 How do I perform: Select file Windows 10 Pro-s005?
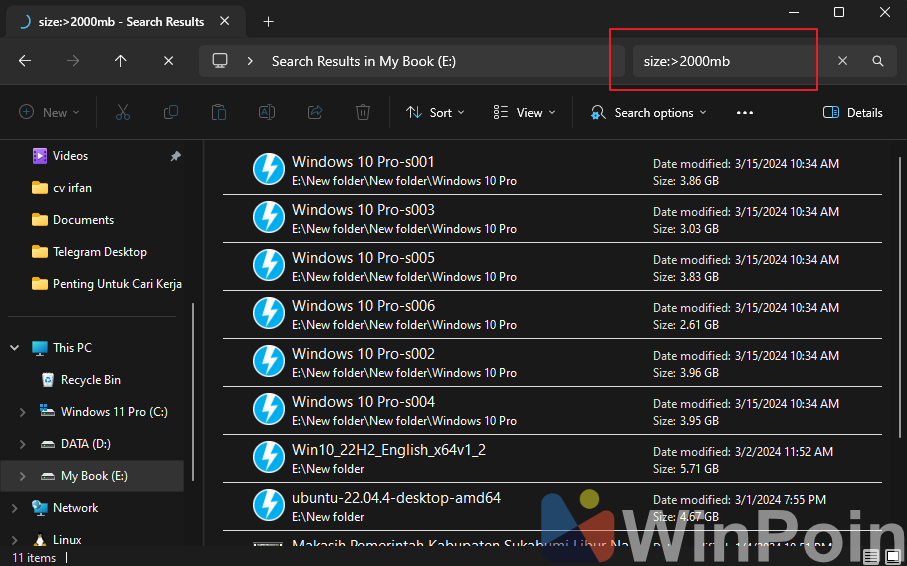click(x=552, y=267)
